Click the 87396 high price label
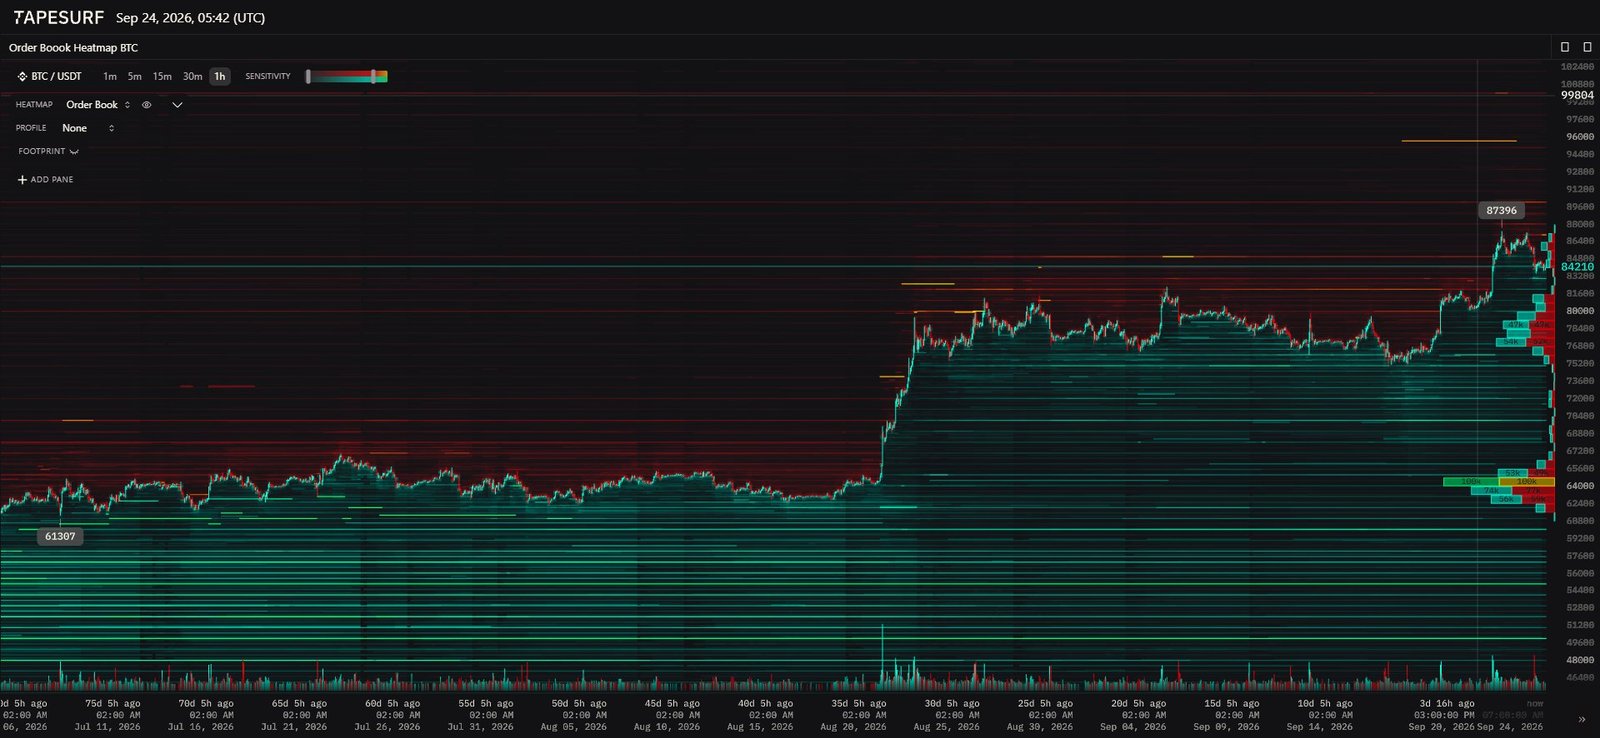Viewport: 1600px width, 738px height. tap(1501, 211)
